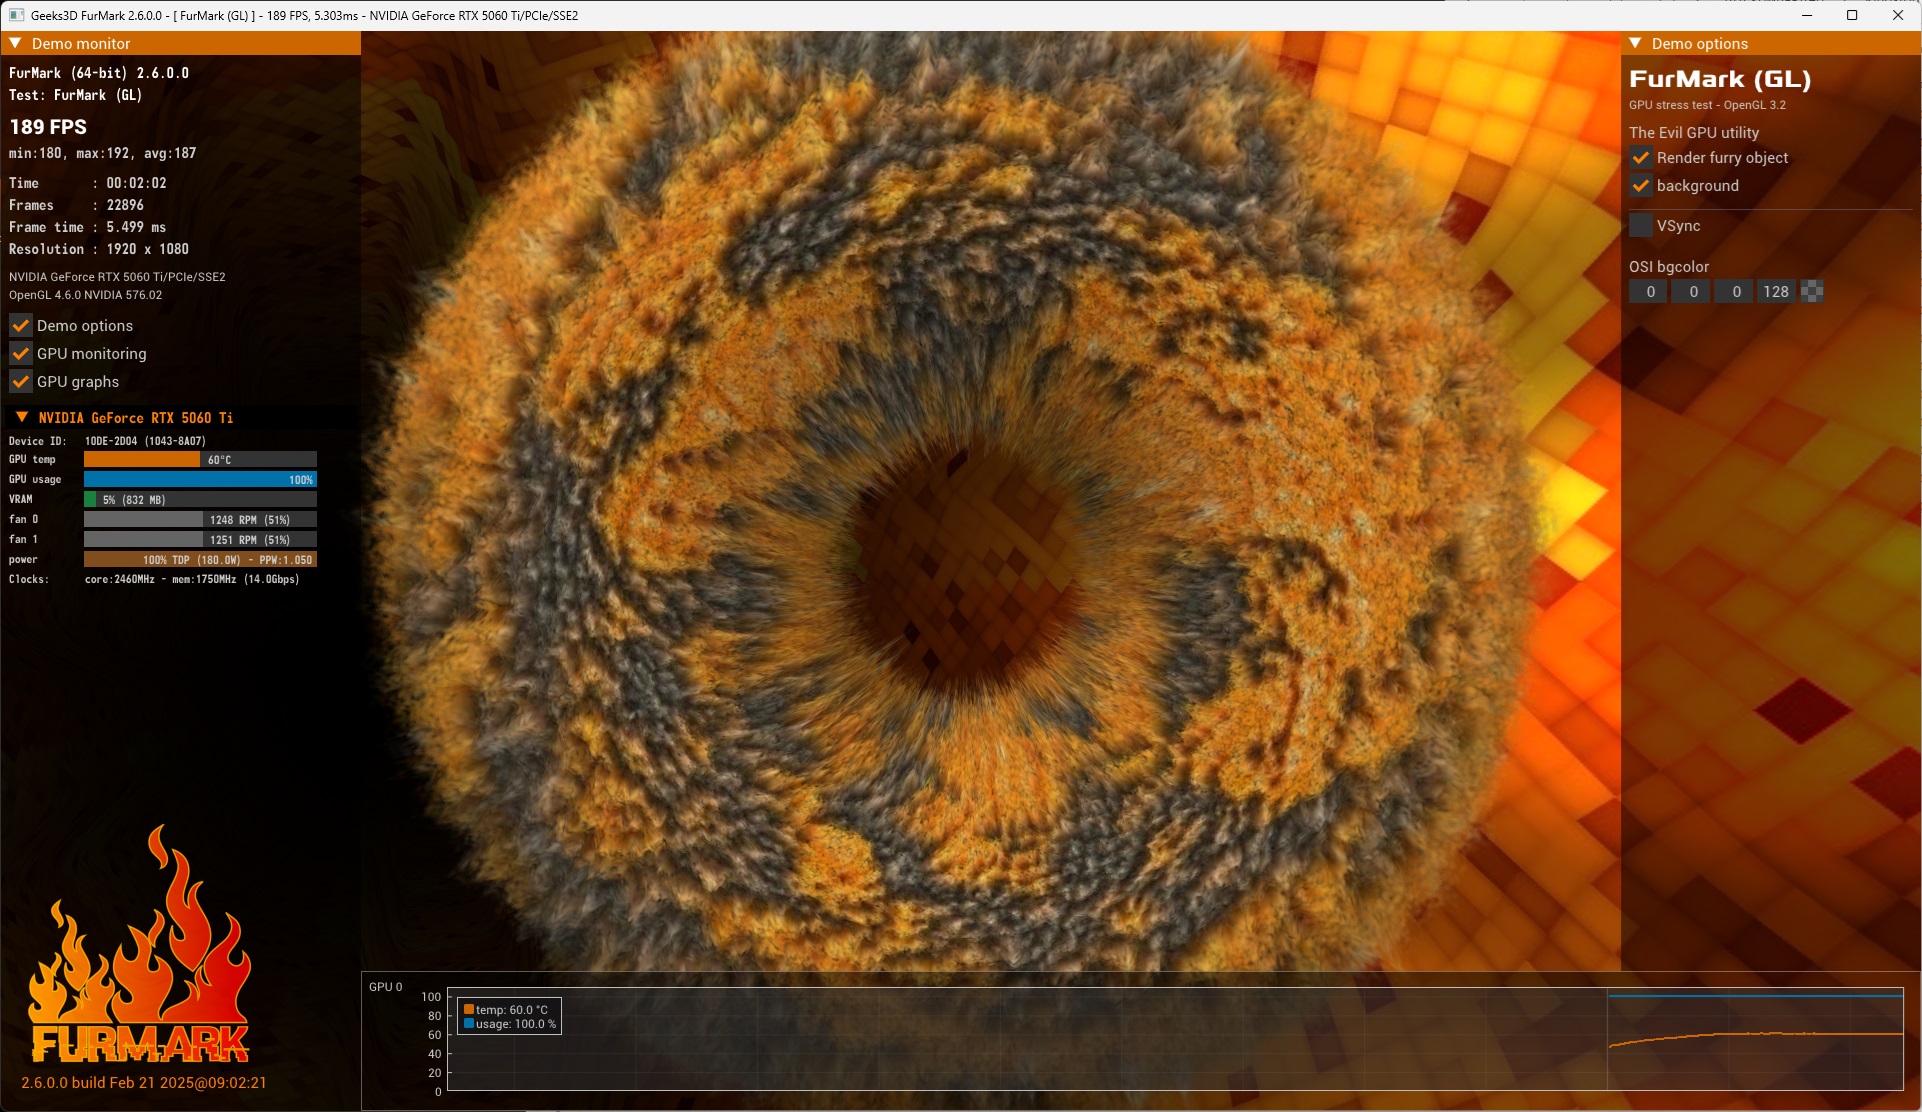Image resolution: width=1922 pixels, height=1112 pixels.
Task: Maximize the FurMark window
Action: (x=1852, y=15)
